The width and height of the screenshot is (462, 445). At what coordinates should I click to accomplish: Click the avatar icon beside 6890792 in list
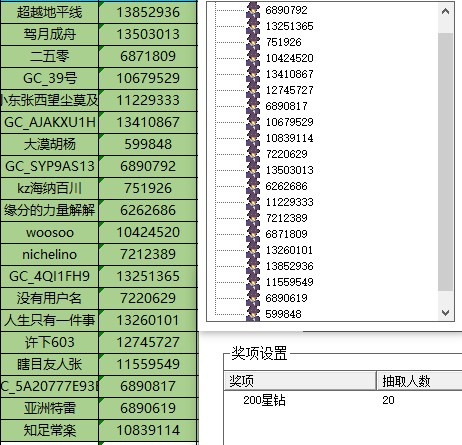[x=253, y=10]
